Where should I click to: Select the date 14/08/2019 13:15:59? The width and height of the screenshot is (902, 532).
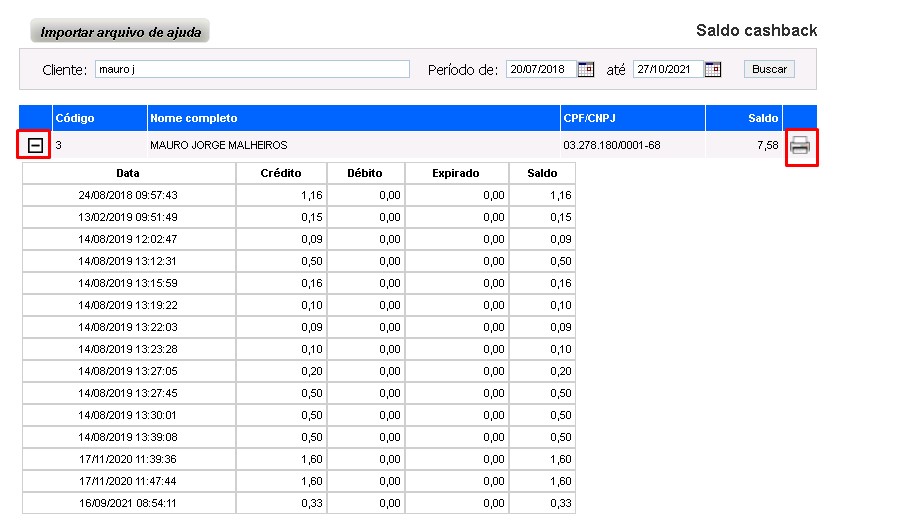click(x=128, y=284)
